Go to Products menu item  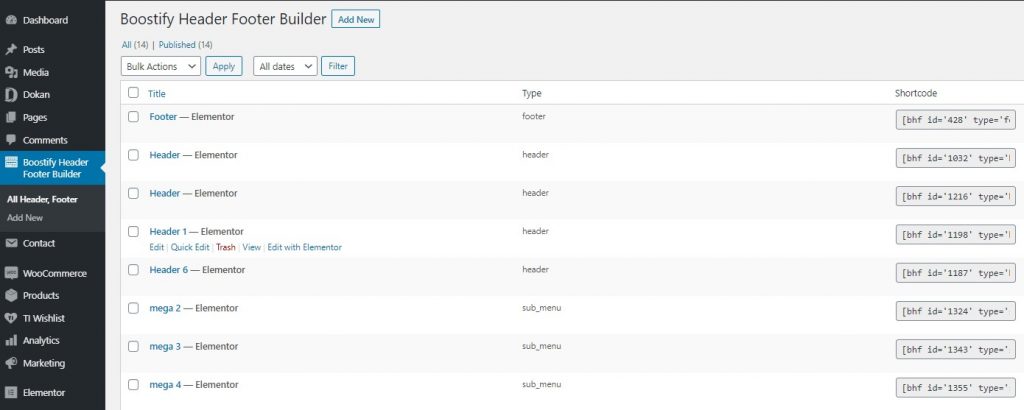click(x=40, y=296)
